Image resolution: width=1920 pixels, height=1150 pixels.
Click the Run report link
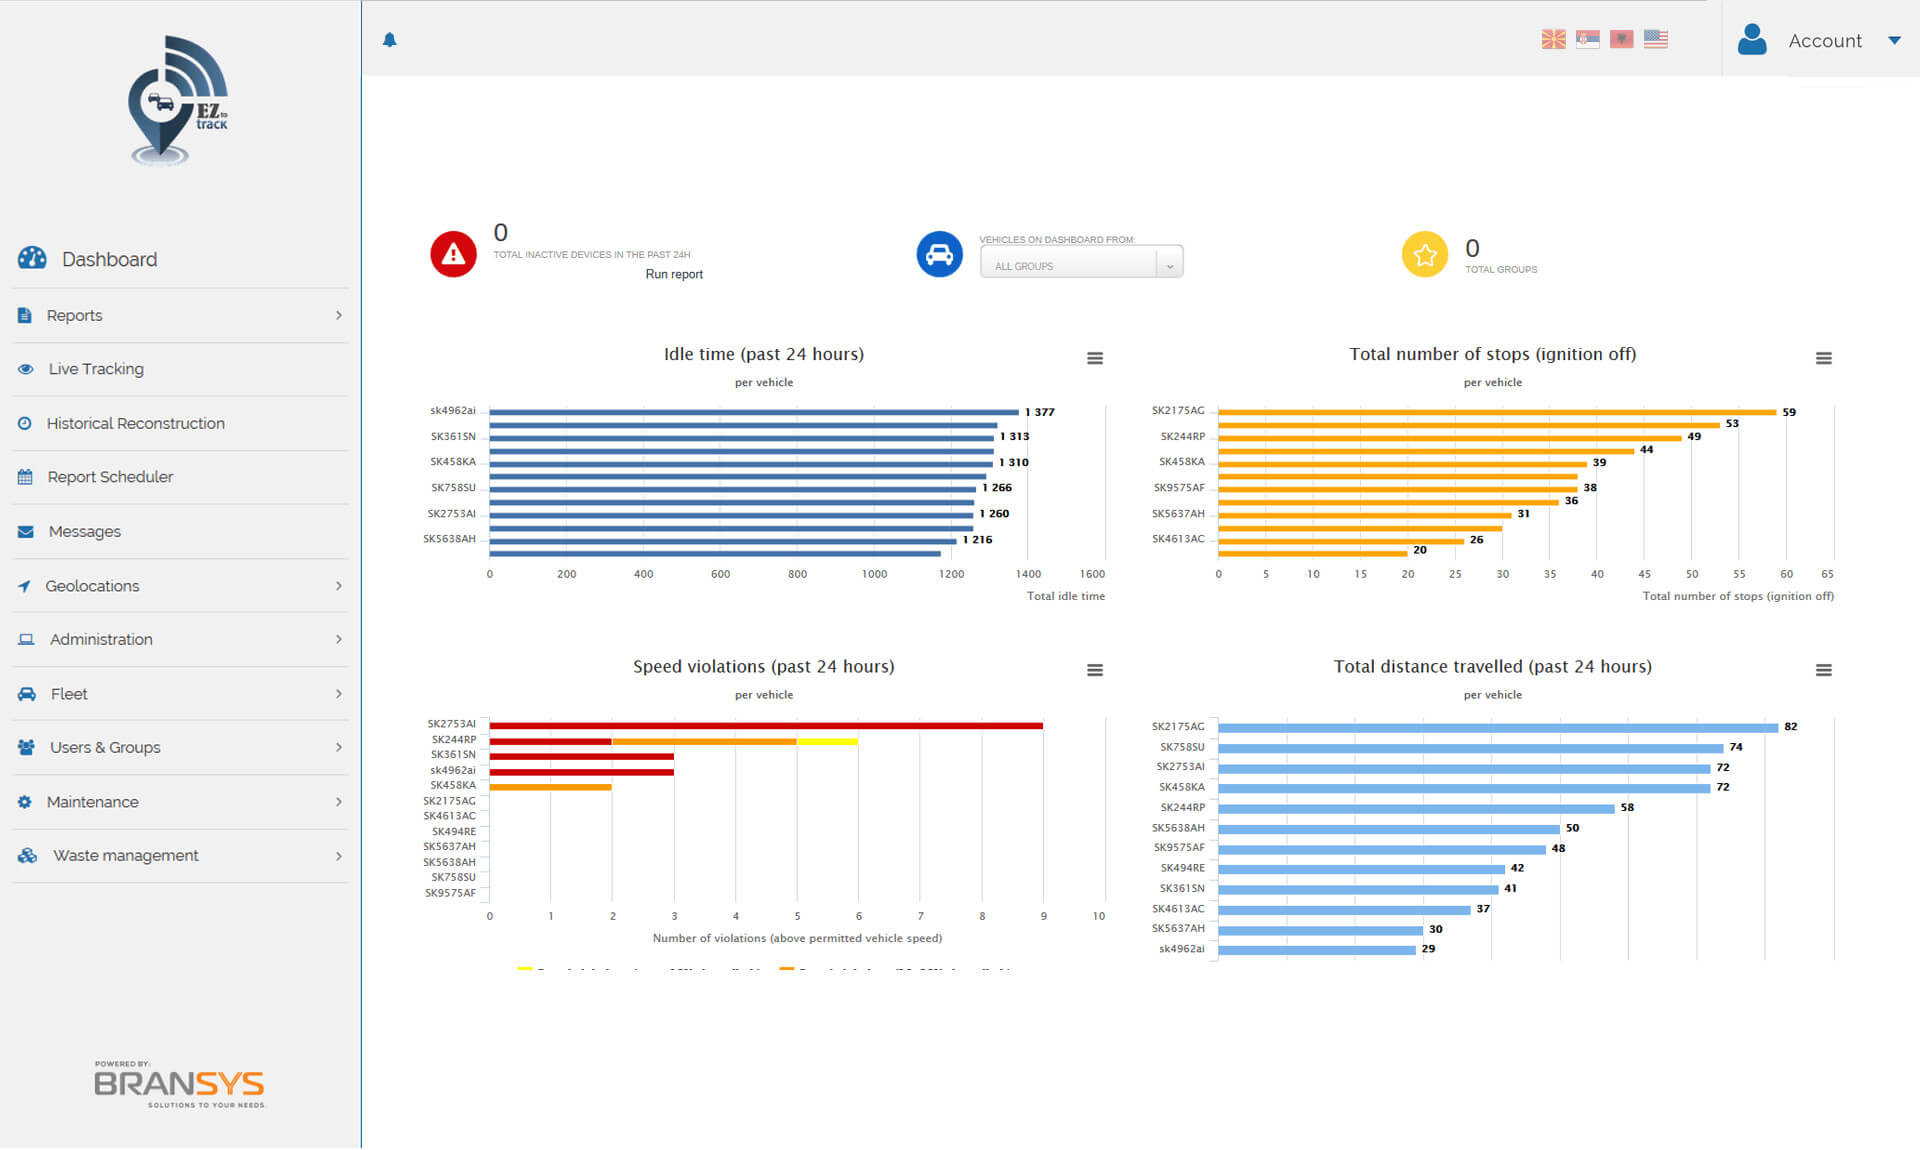tap(673, 274)
